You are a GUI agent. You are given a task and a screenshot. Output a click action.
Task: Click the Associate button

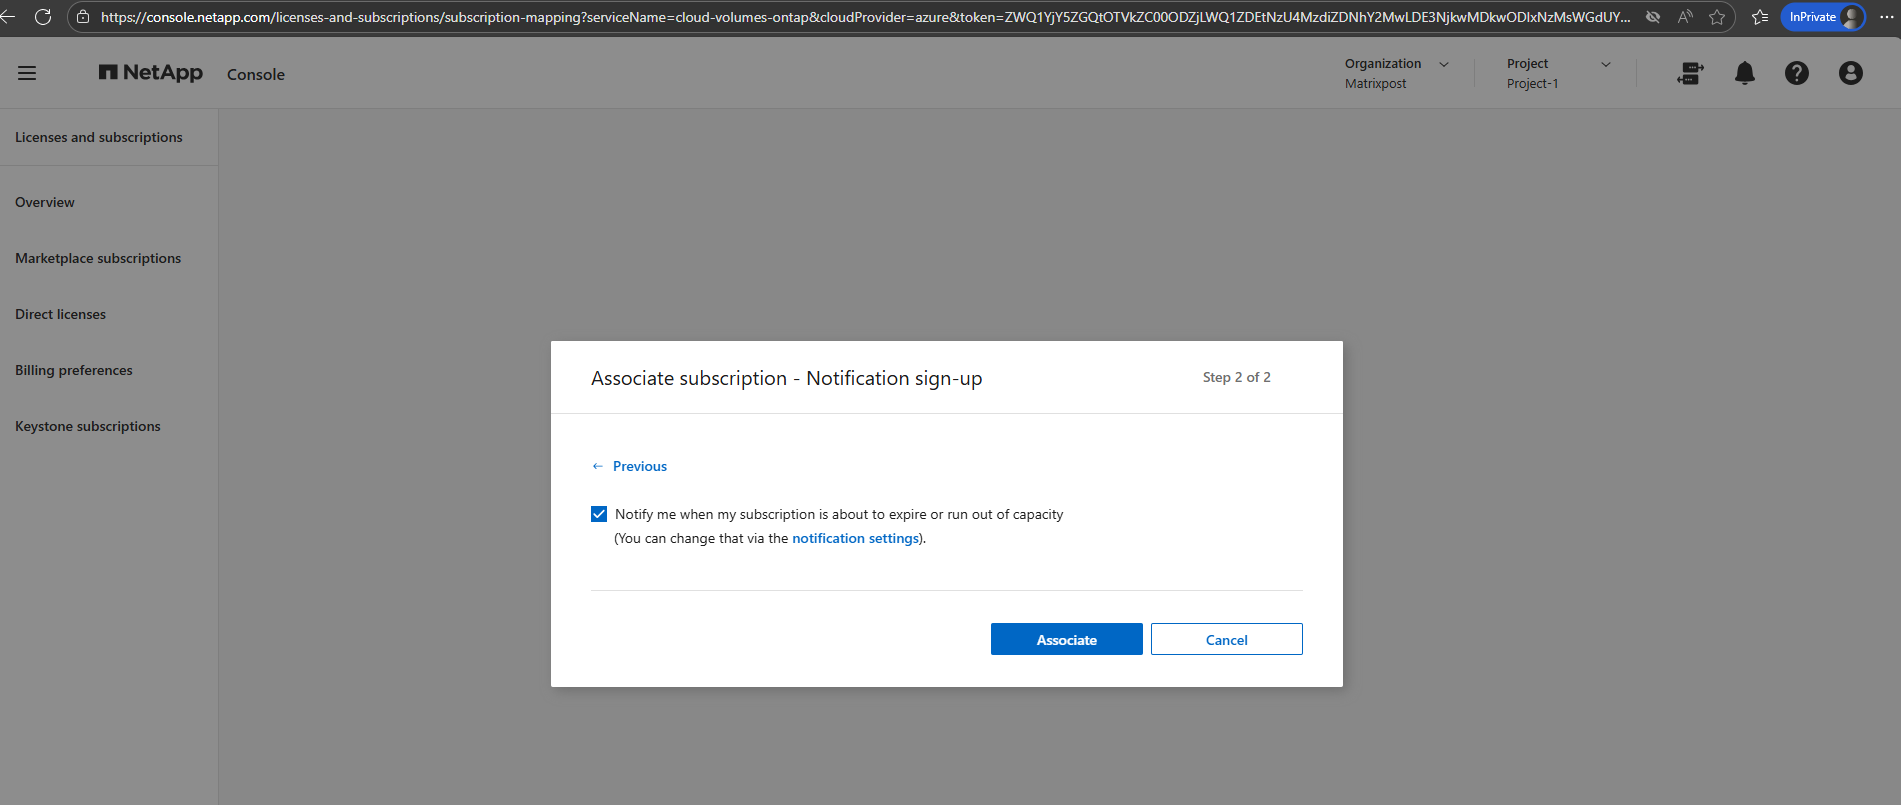click(1067, 639)
